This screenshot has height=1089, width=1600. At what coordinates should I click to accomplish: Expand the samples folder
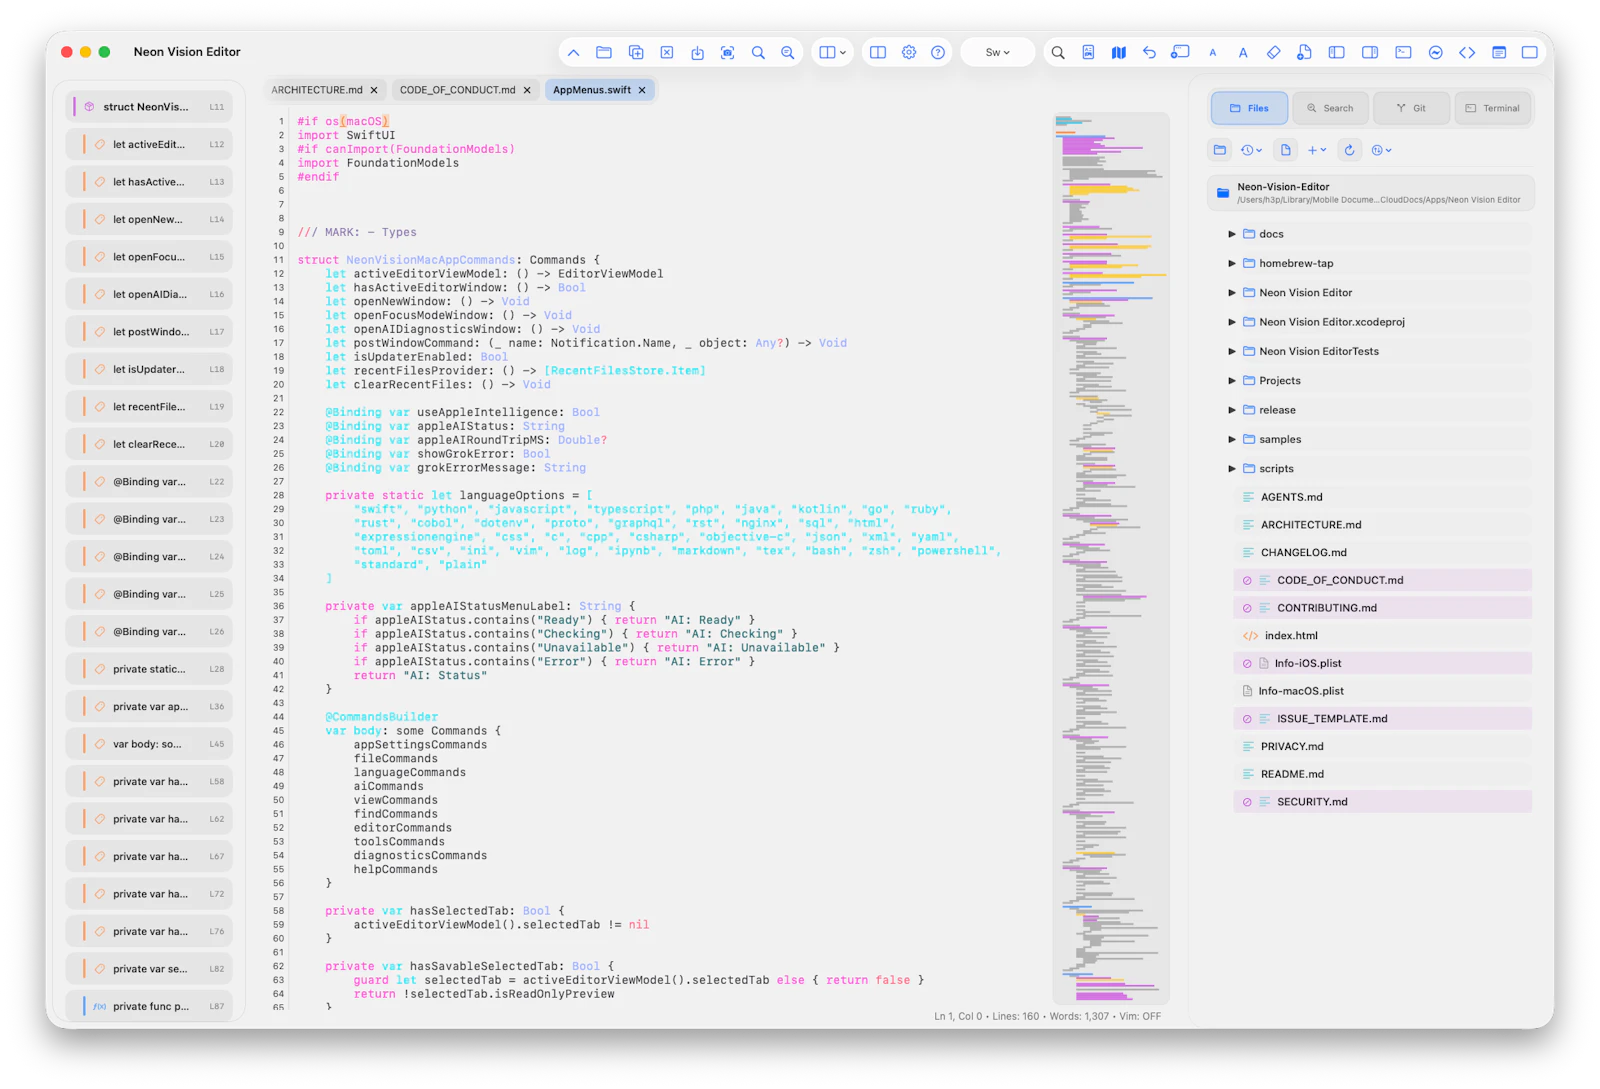(x=1232, y=440)
